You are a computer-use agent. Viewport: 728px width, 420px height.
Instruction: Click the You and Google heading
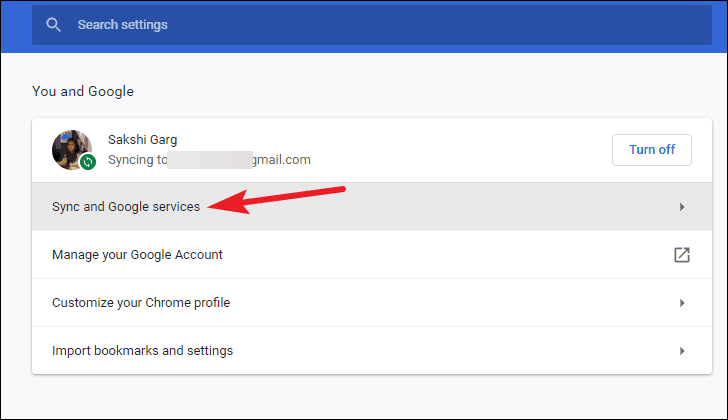83,91
